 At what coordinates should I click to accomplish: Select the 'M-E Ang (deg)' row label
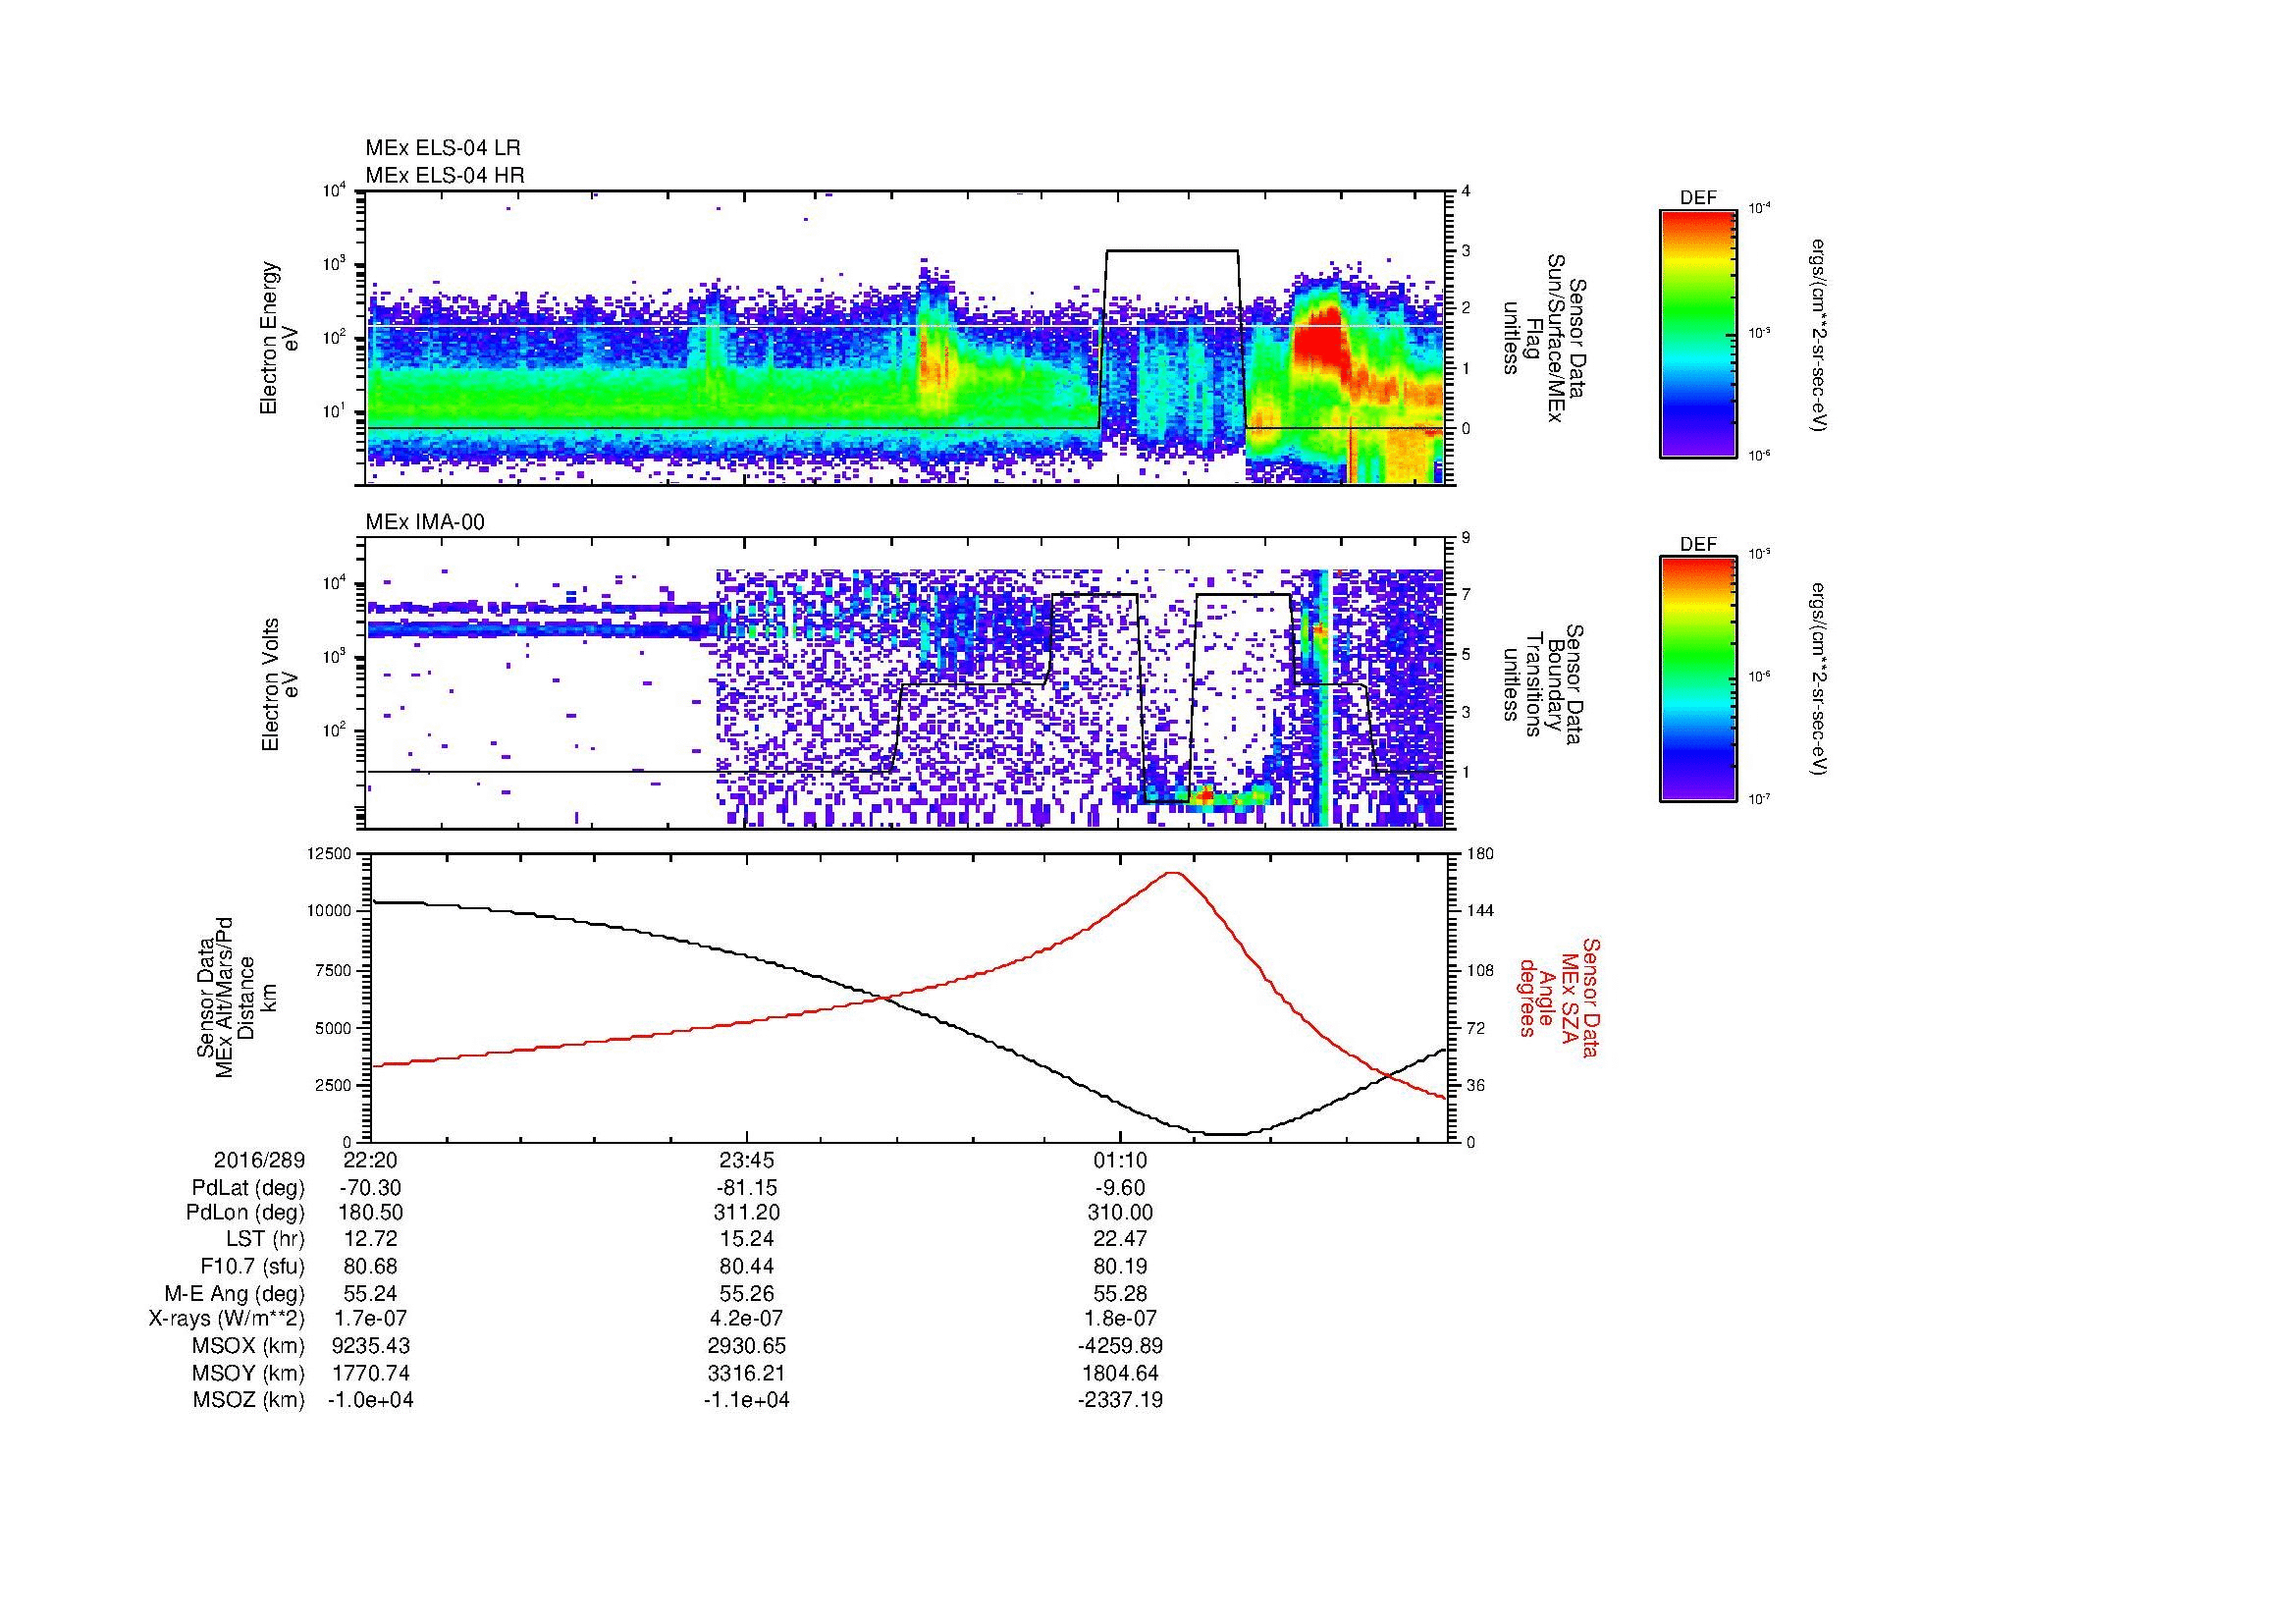235,1293
